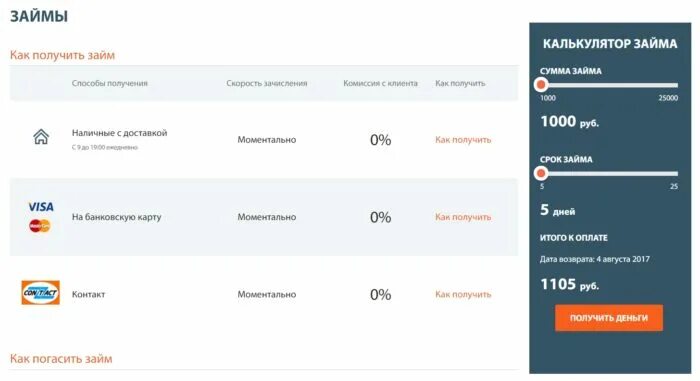Screen dimensions: 700x381
Task: Open 'Как получить' link for cash delivery
Action: 463,140
